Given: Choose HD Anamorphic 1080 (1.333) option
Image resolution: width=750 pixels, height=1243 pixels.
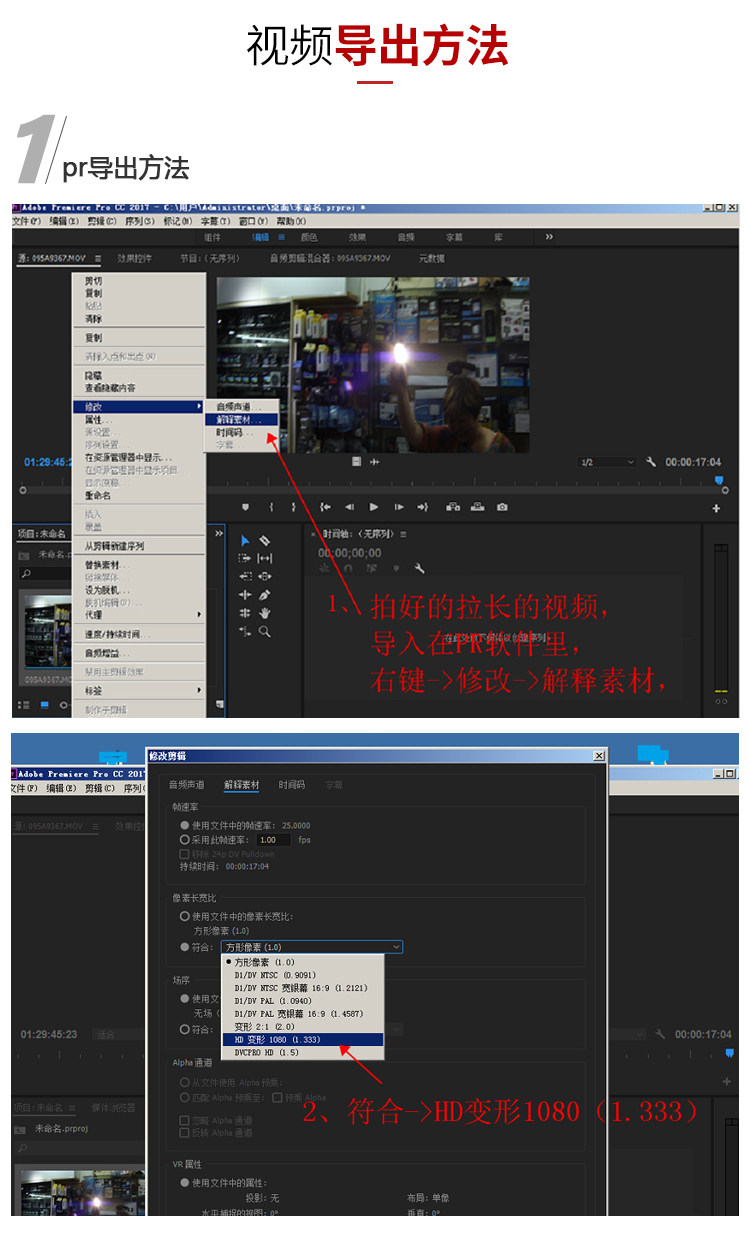Looking at the screenshot, I should pos(302,1039).
